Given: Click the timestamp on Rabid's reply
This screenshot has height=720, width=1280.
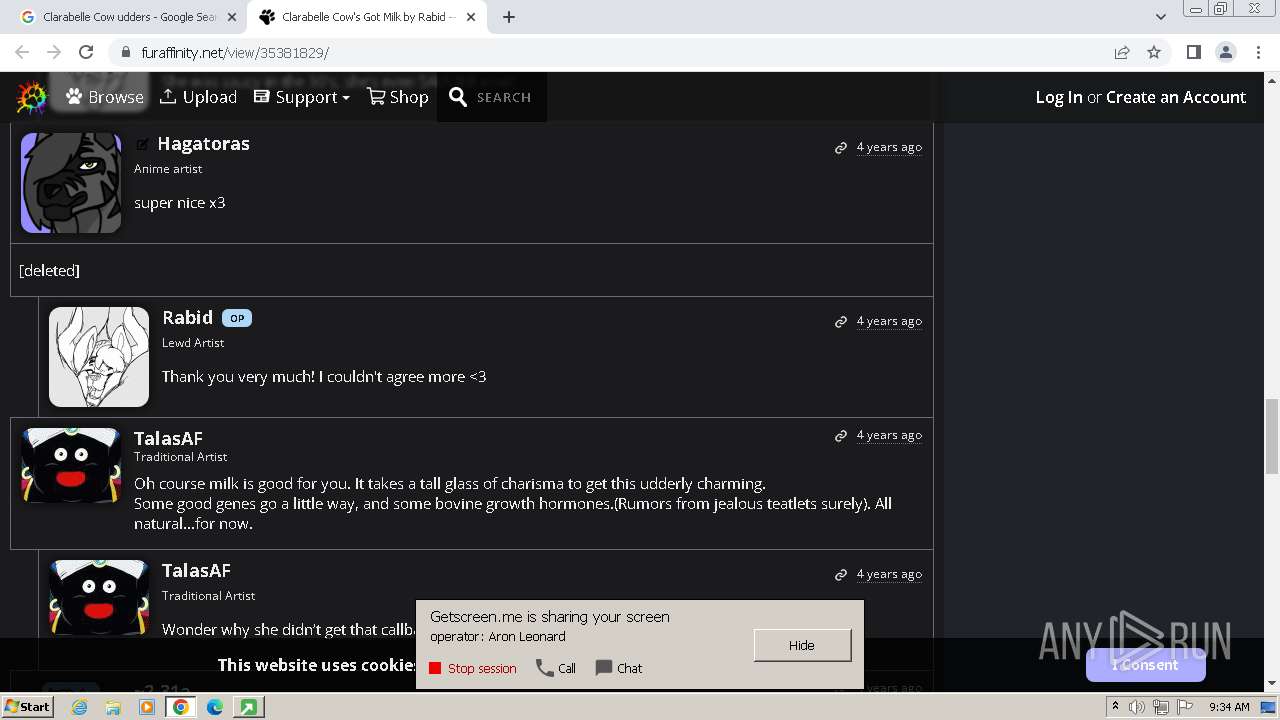Looking at the screenshot, I should [889, 321].
